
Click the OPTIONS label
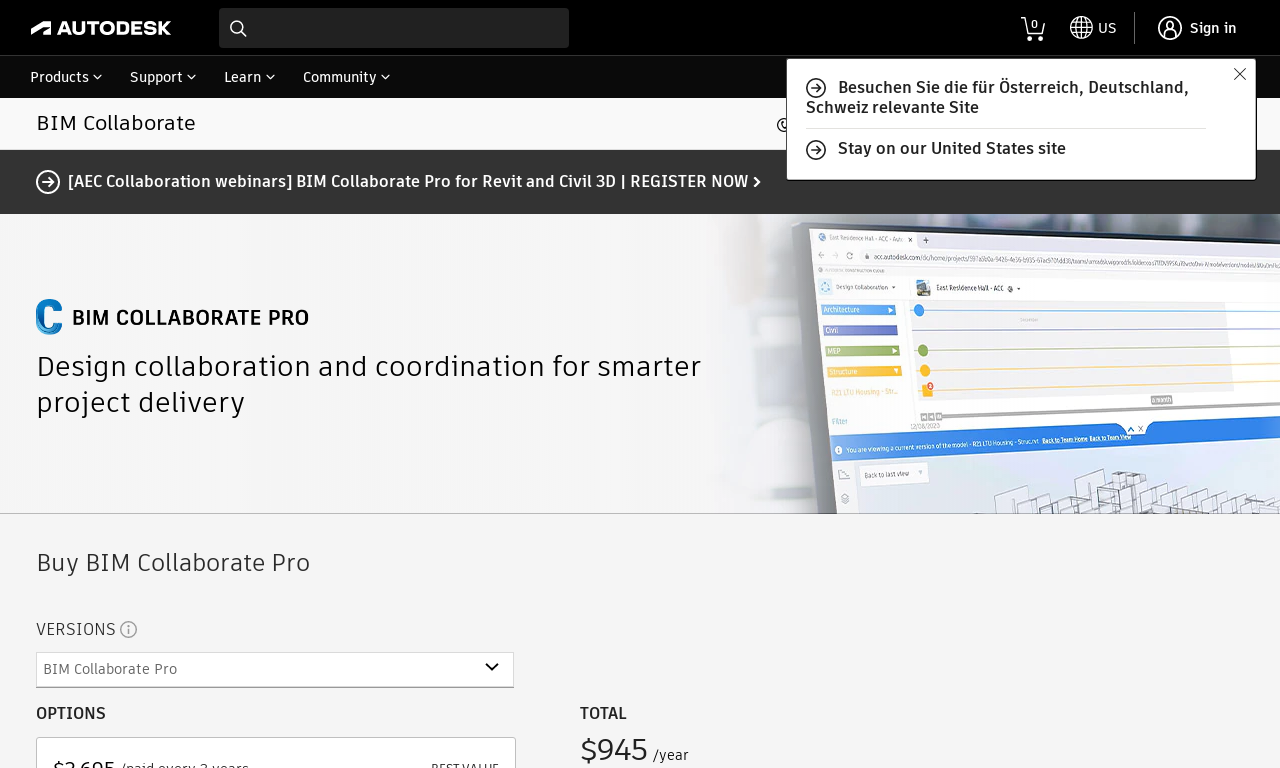coord(71,713)
